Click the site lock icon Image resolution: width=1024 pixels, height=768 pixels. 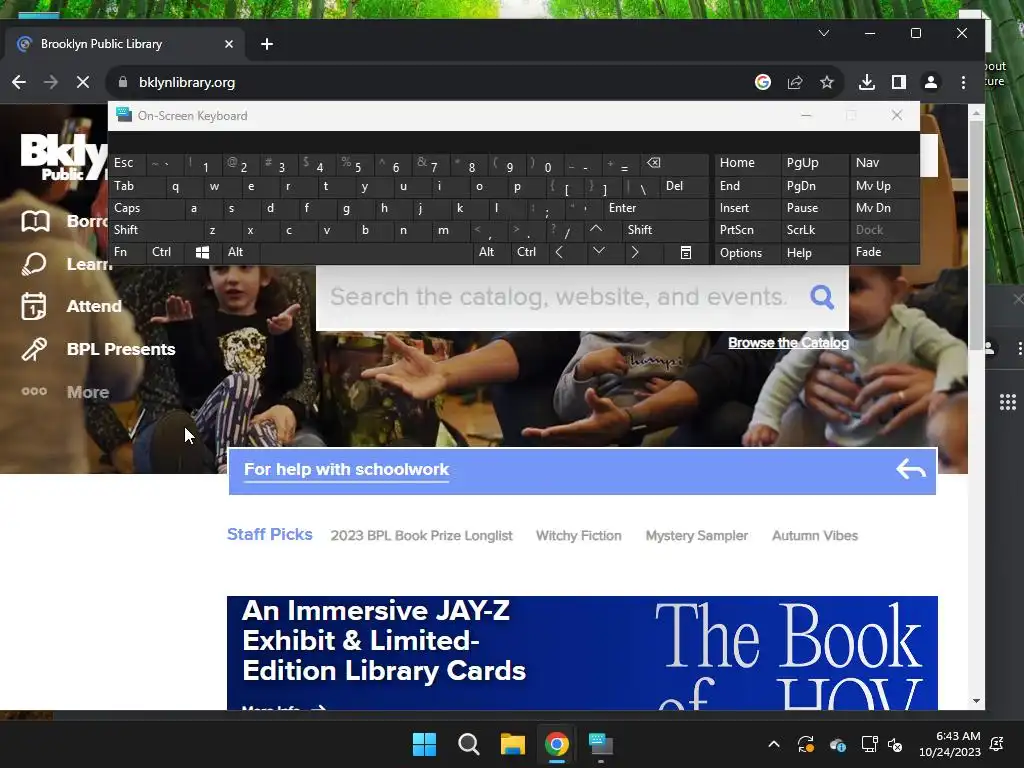tap(123, 82)
